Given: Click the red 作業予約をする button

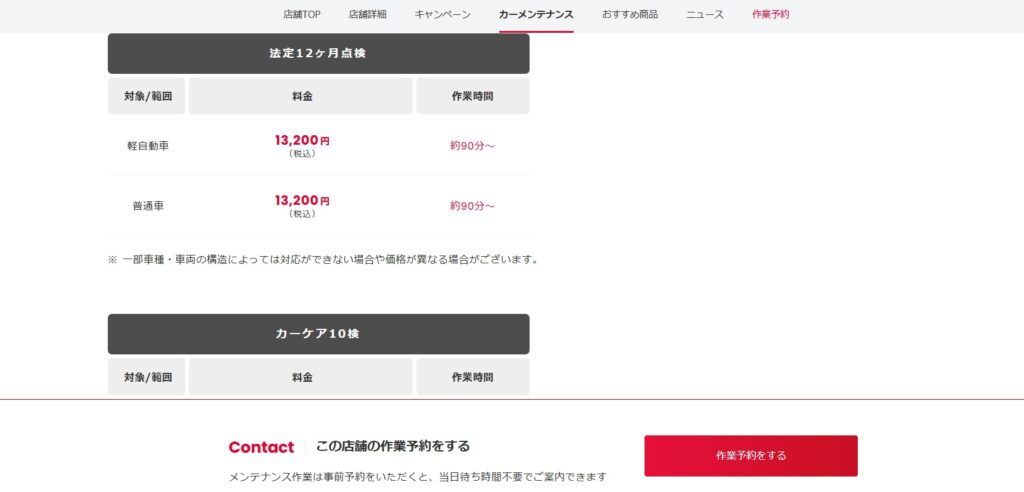Looking at the screenshot, I should pos(751,455).
